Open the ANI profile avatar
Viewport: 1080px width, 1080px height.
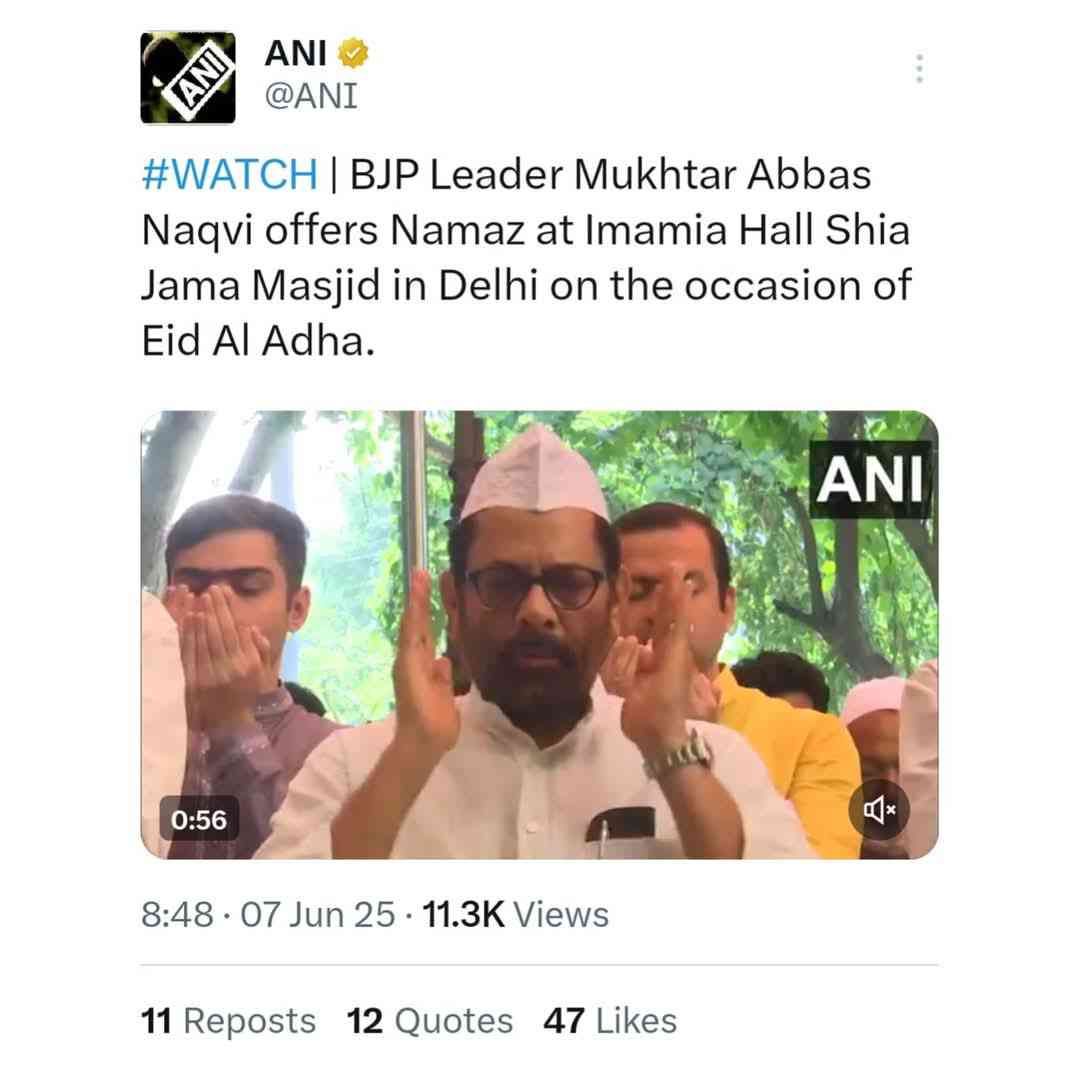click(x=188, y=78)
